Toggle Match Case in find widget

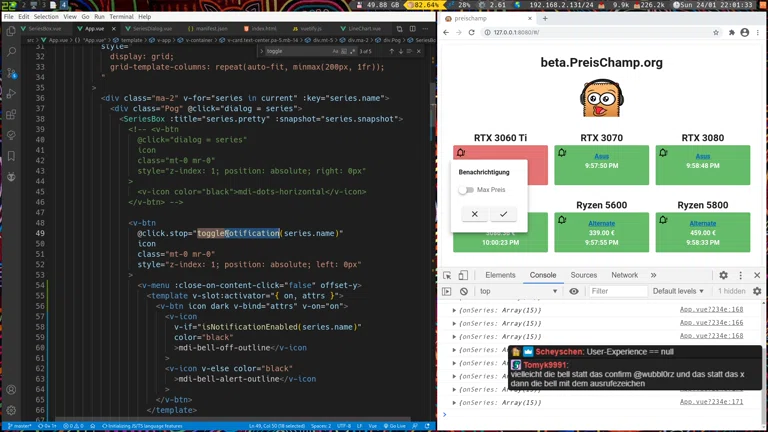click(x=336, y=51)
